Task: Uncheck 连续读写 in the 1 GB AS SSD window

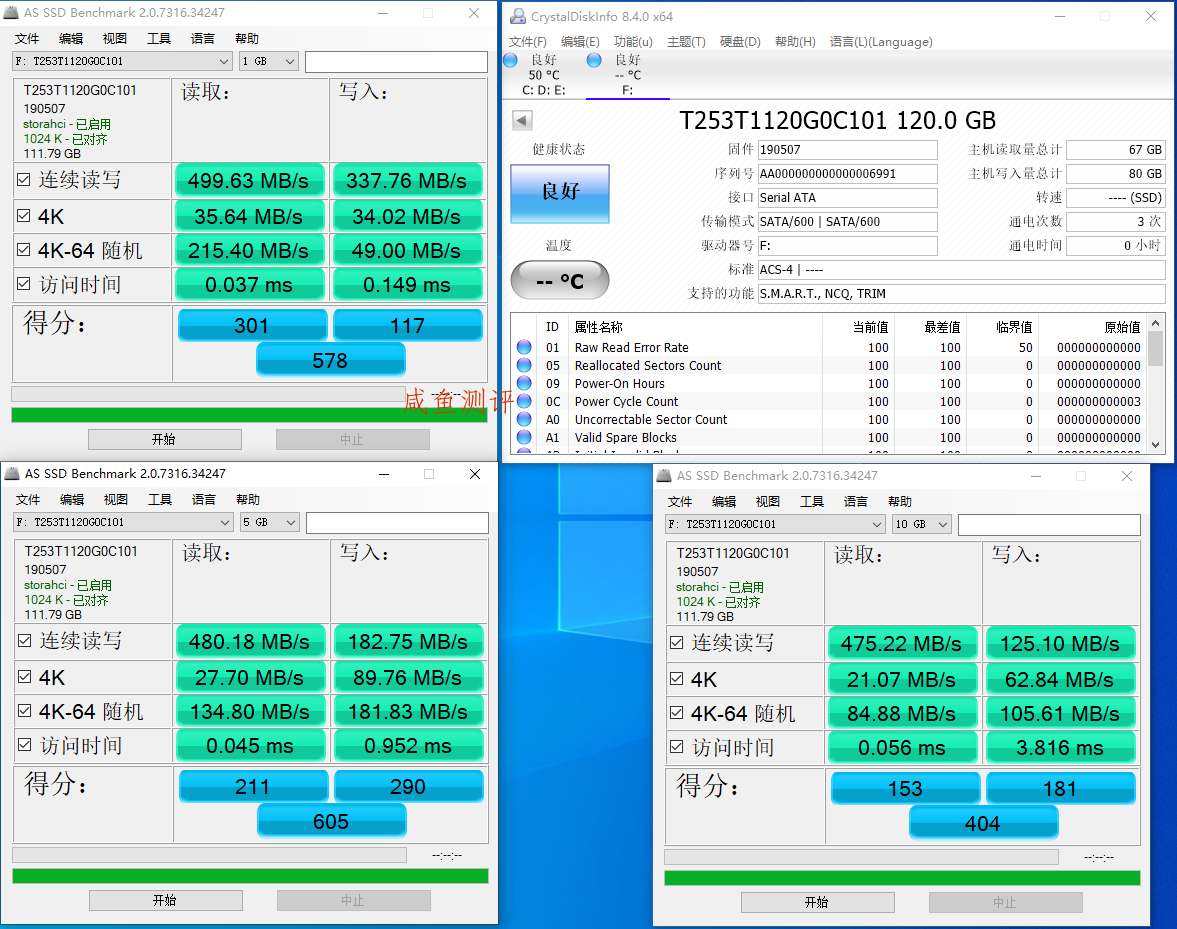Action: (23, 180)
